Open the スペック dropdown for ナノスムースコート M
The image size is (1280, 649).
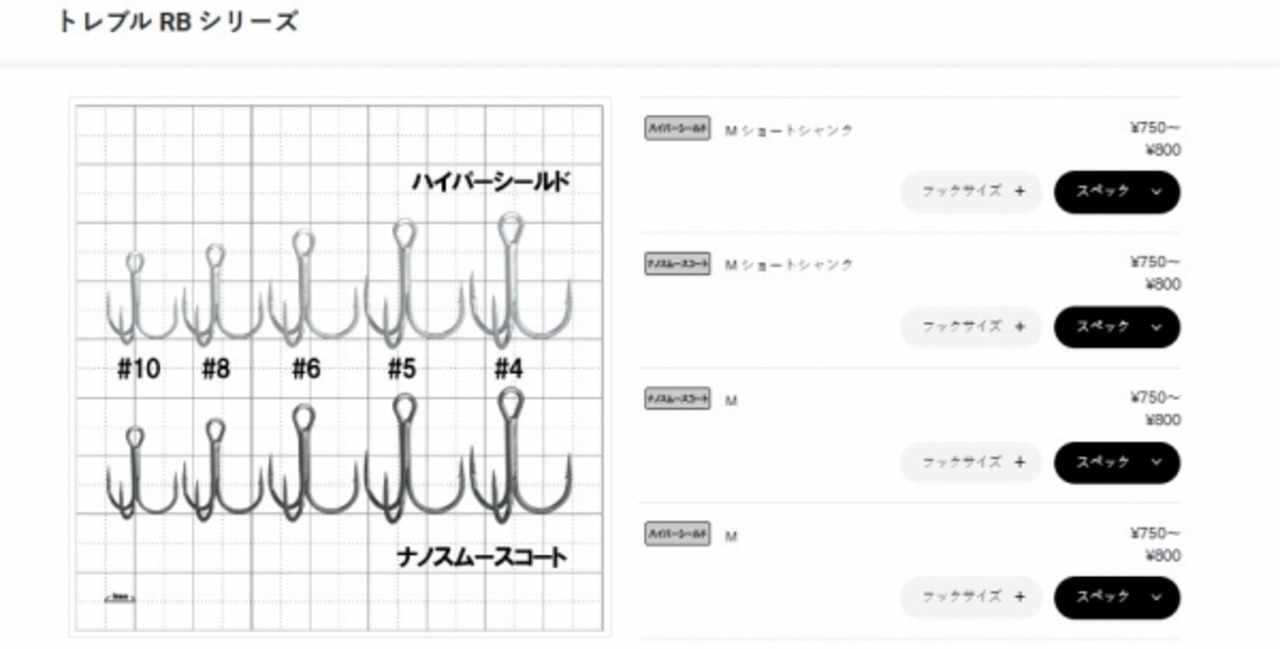point(1117,462)
